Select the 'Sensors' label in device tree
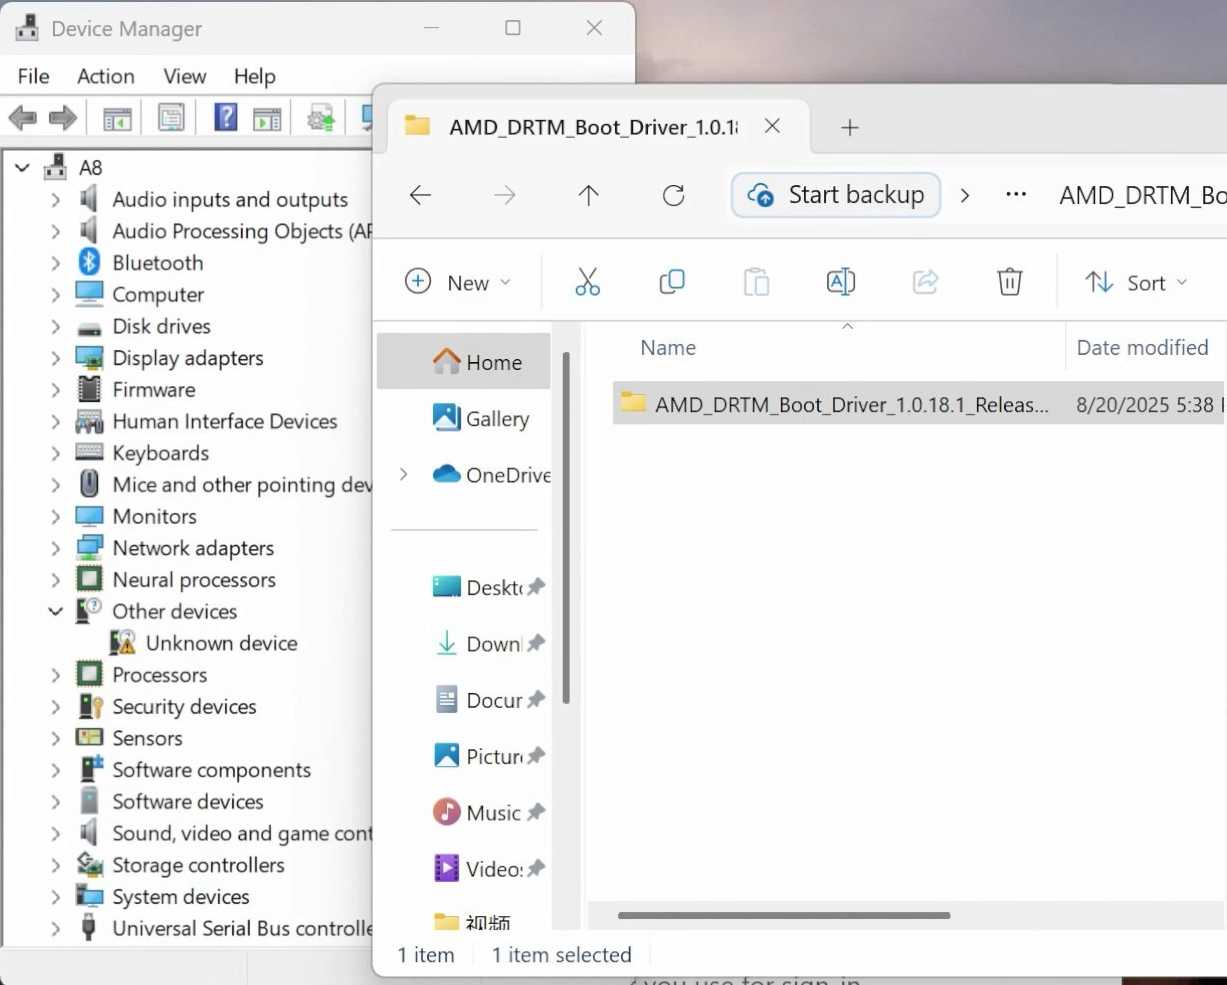This screenshot has width=1227, height=985. tap(147, 738)
